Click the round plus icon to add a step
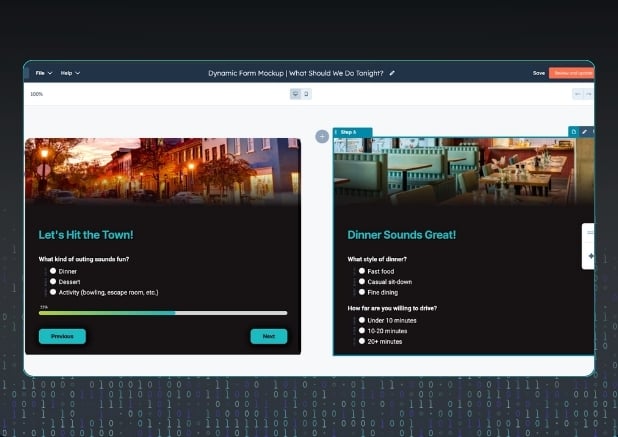The height and width of the screenshot is (437, 618). click(322, 137)
